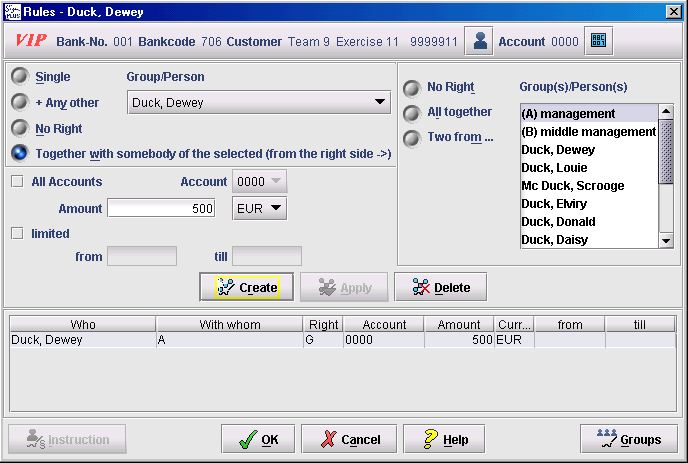Click the account calculator icon button
This screenshot has width=688, height=463.
click(x=599, y=42)
